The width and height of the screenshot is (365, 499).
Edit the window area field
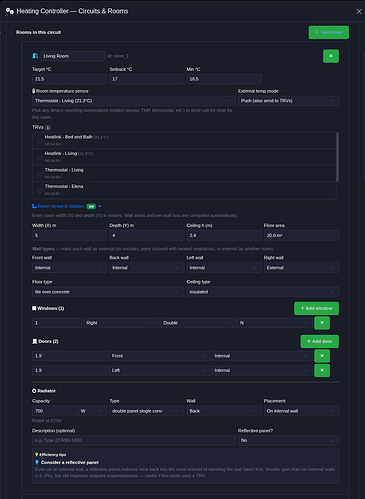coord(57,323)
